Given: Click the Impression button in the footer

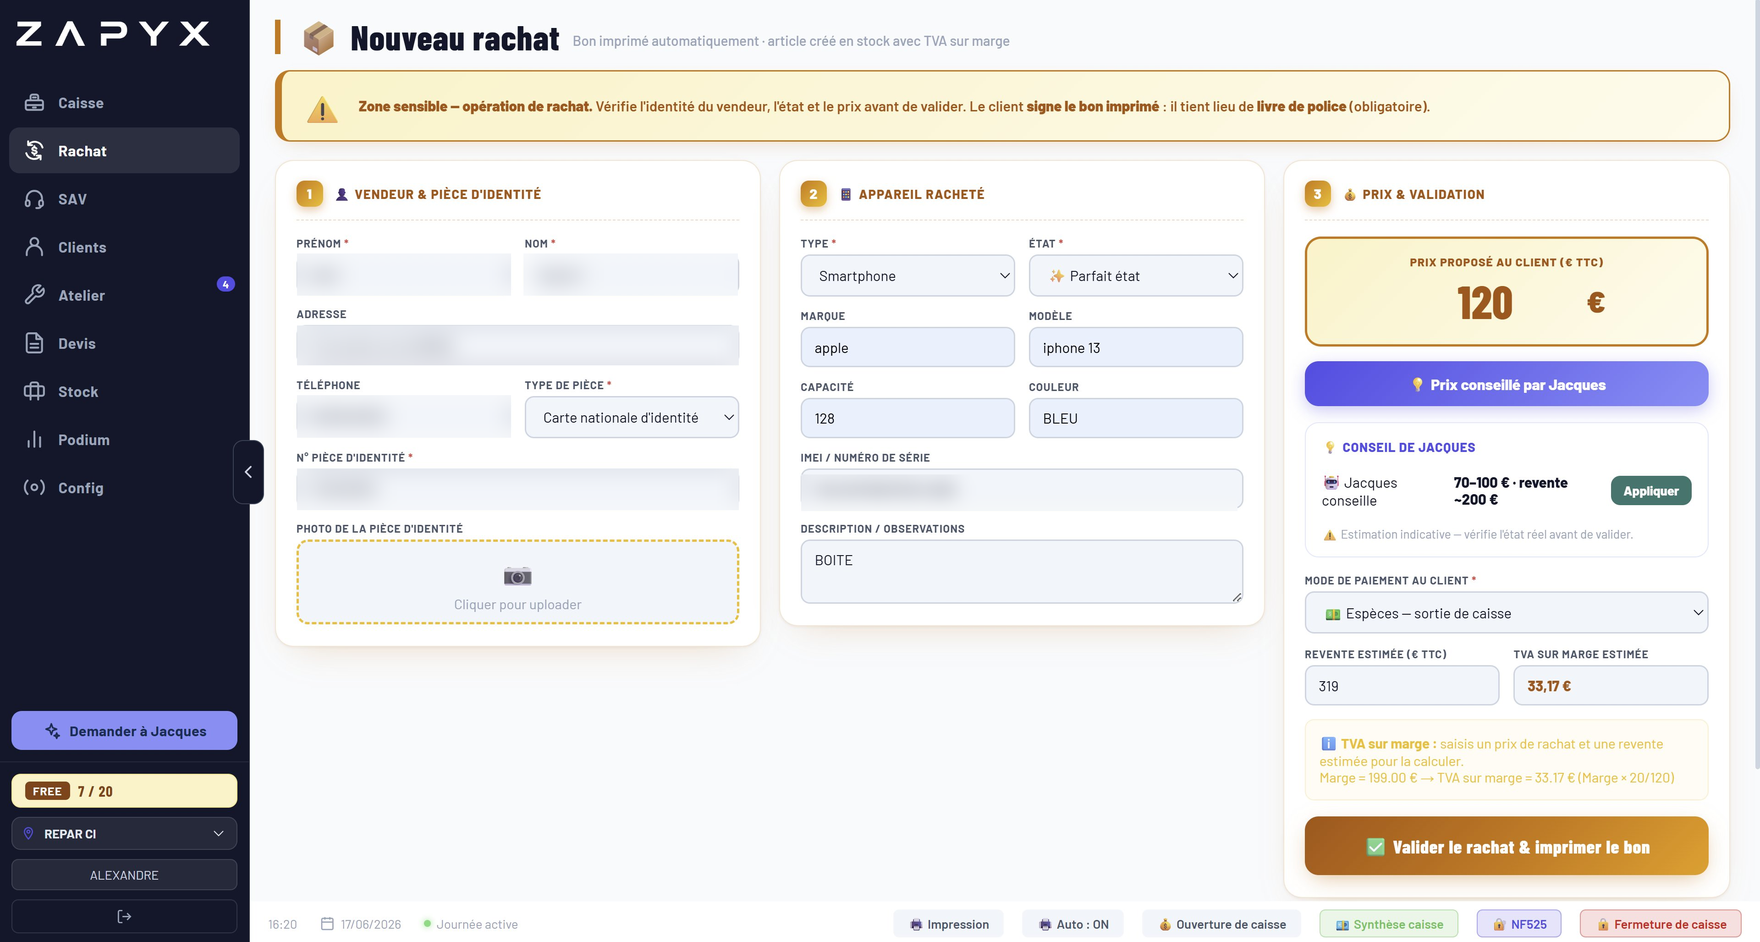Looking at the screenshot, I should pos(949,924).
